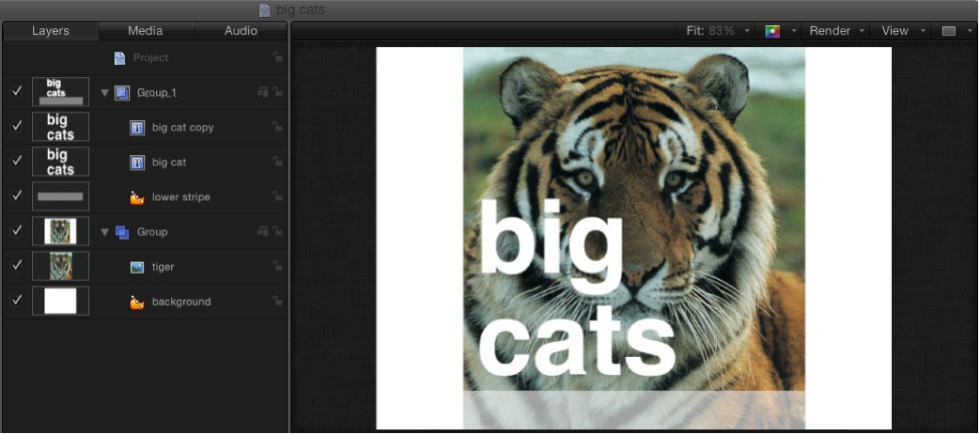Lock the big cat layer

(277, 162)
